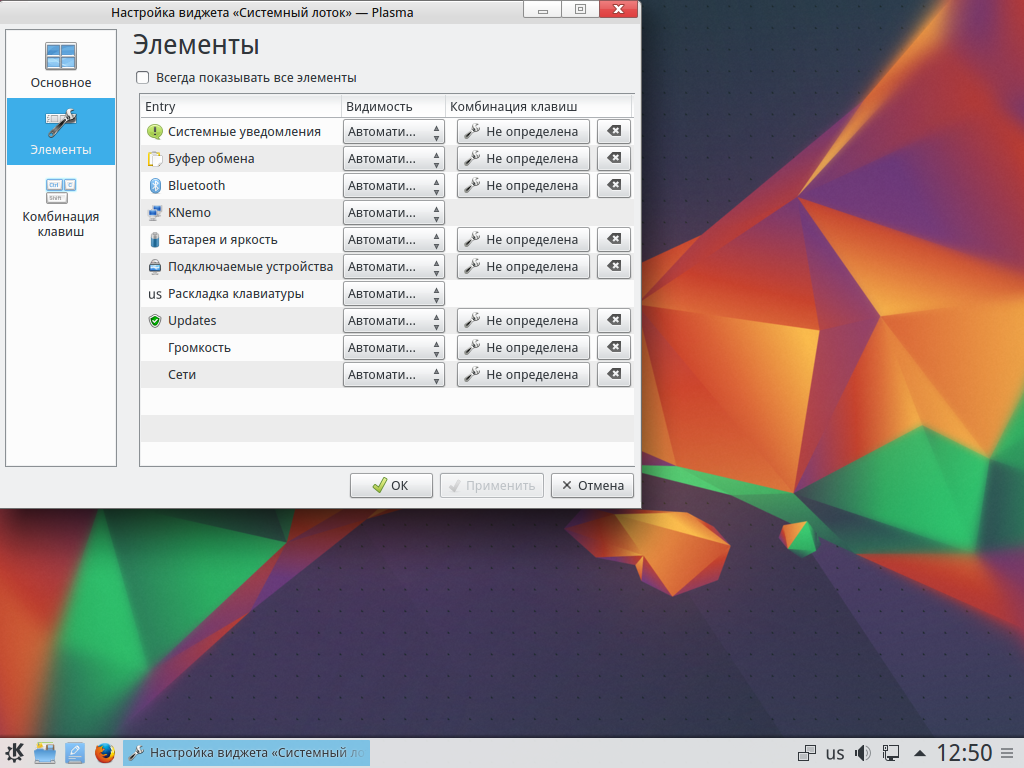This screenshot has width=1024, height=768.
Task: Open visibility dropdown for Громкость
Action: pos(394,347)
